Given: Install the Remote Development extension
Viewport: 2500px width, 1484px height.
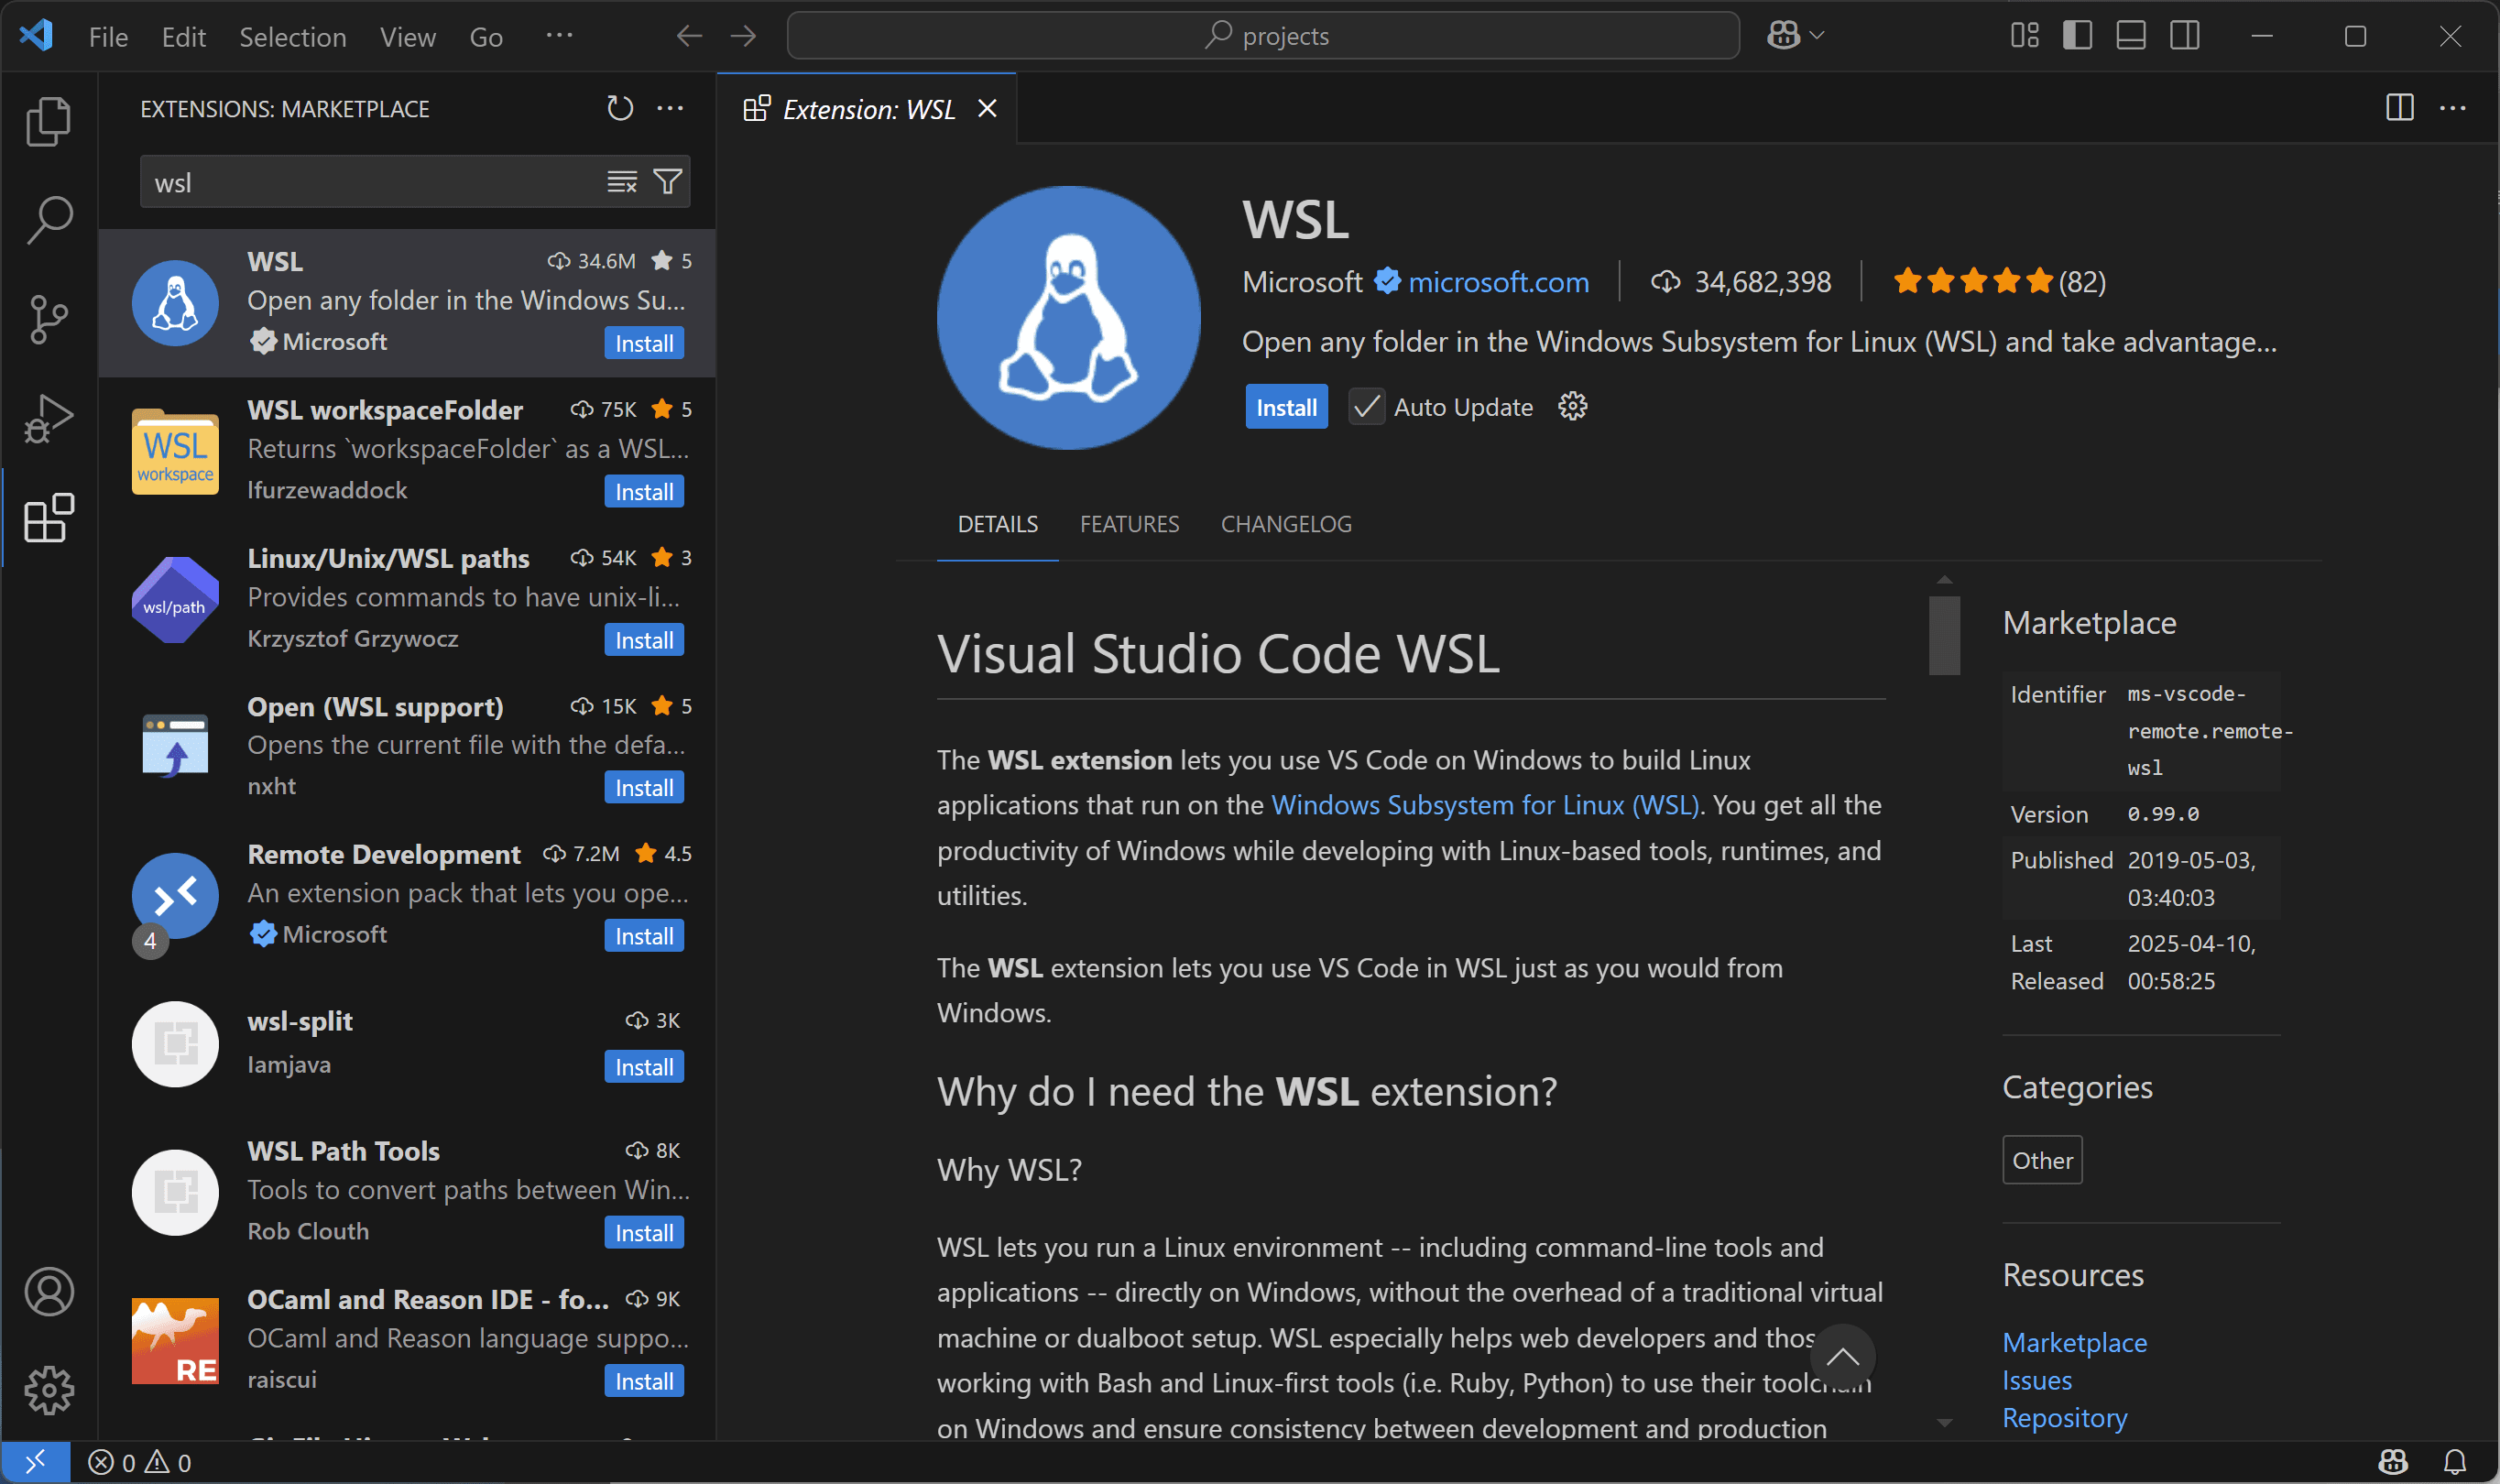Looking at the screenshot, I should point(643,936).
